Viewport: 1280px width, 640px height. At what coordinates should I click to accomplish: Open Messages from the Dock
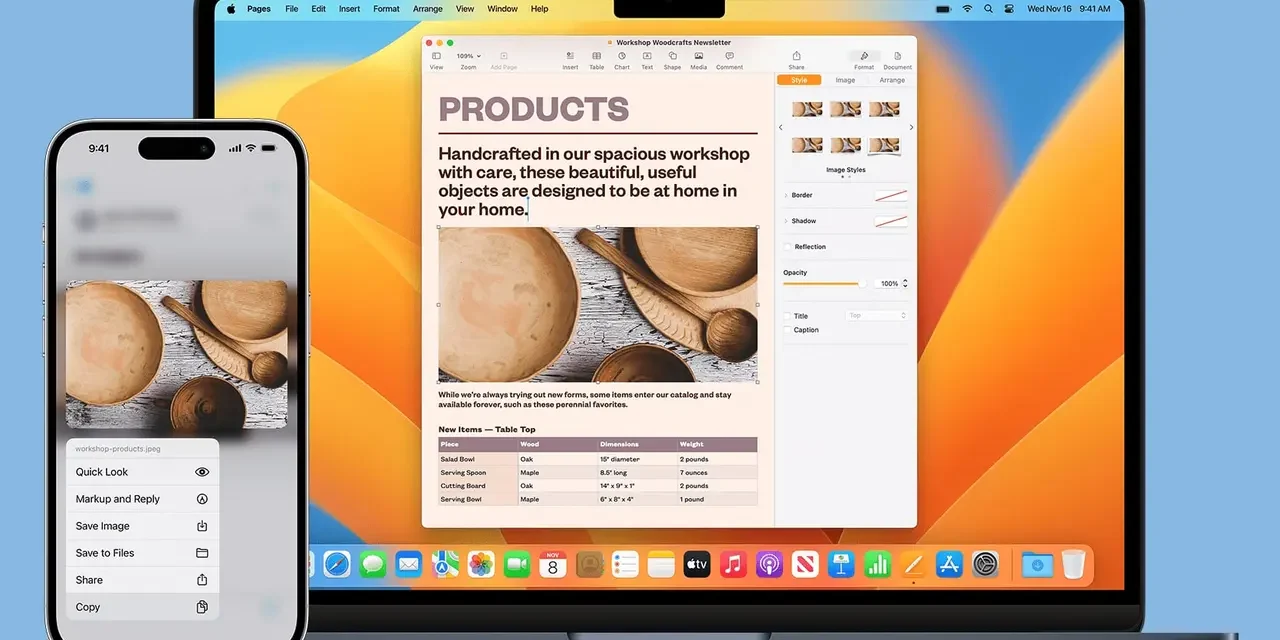click(x=373, y=564)
